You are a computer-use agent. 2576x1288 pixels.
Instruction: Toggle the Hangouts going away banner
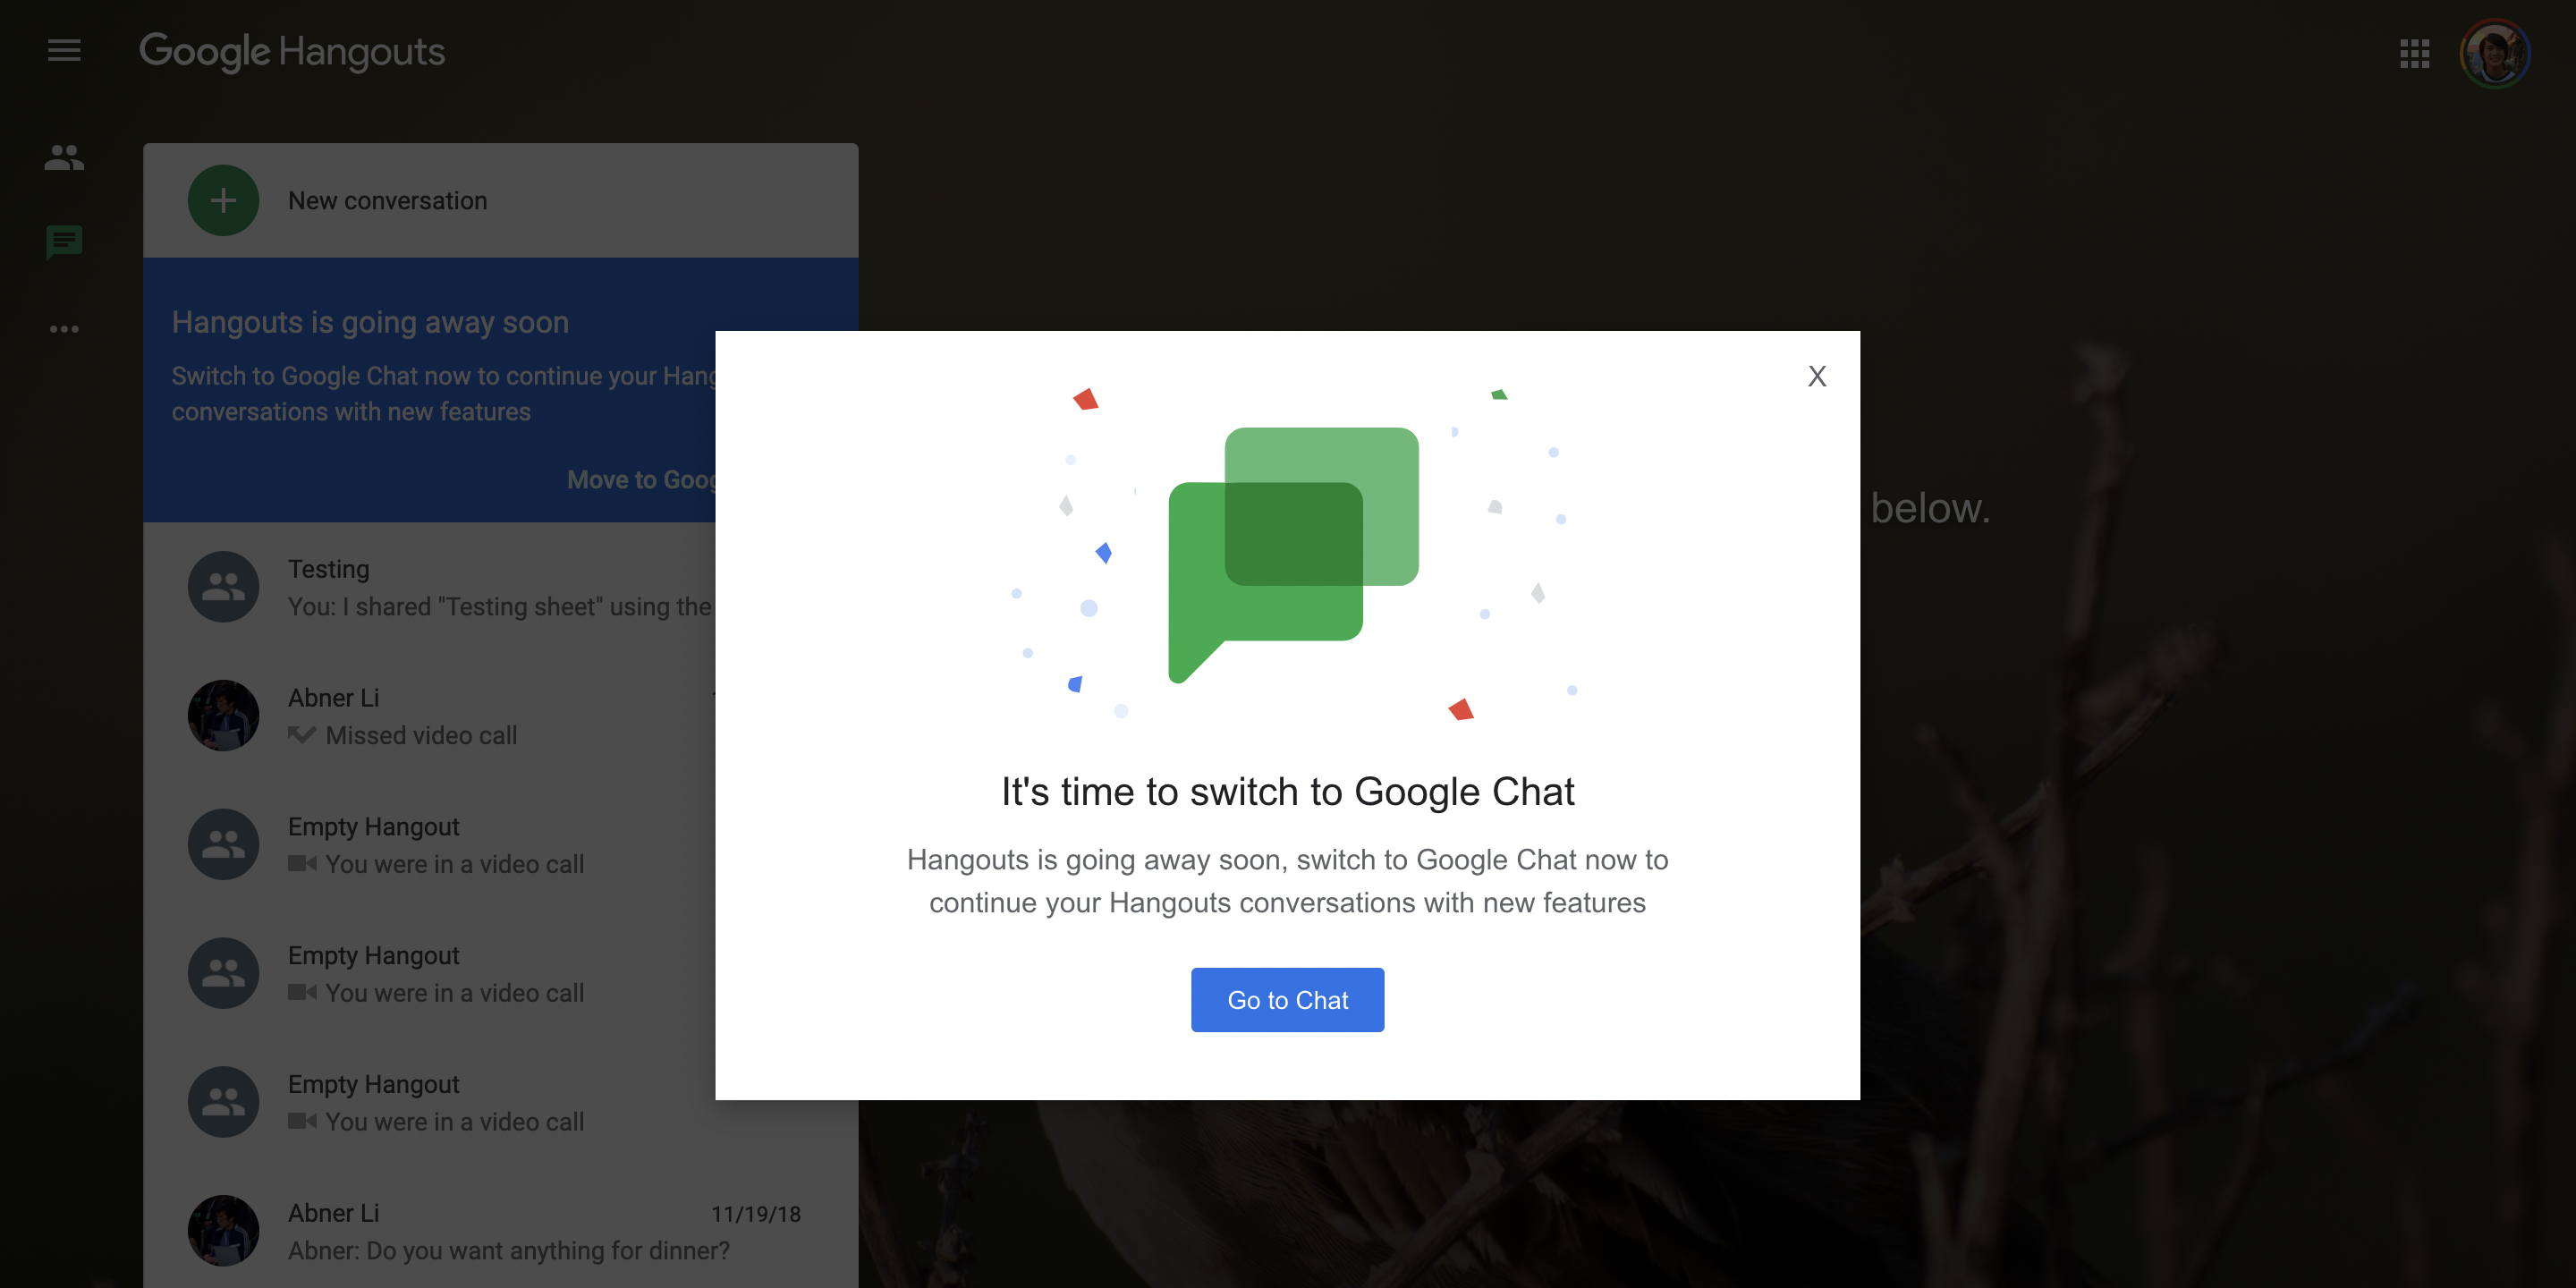point(369,320)
